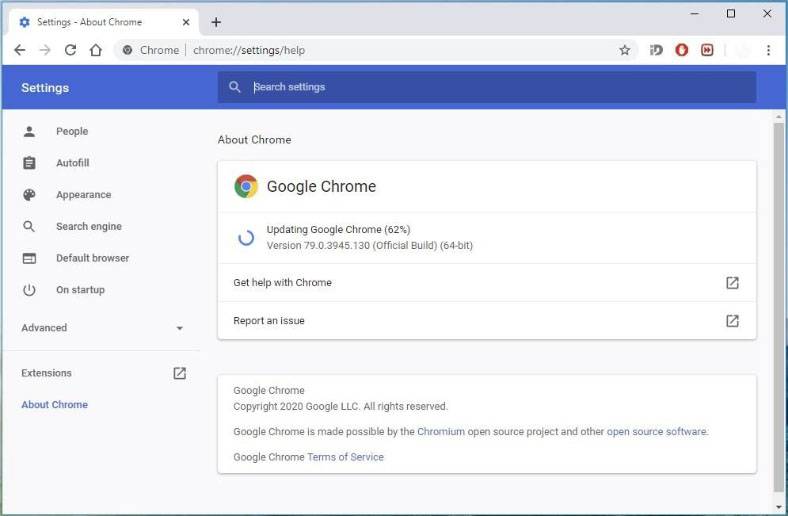Image resolution: width=788 pixels, height=516 pixels.
Task: Click the Version 79.0.3945.130 text
Action: point(369,246)
